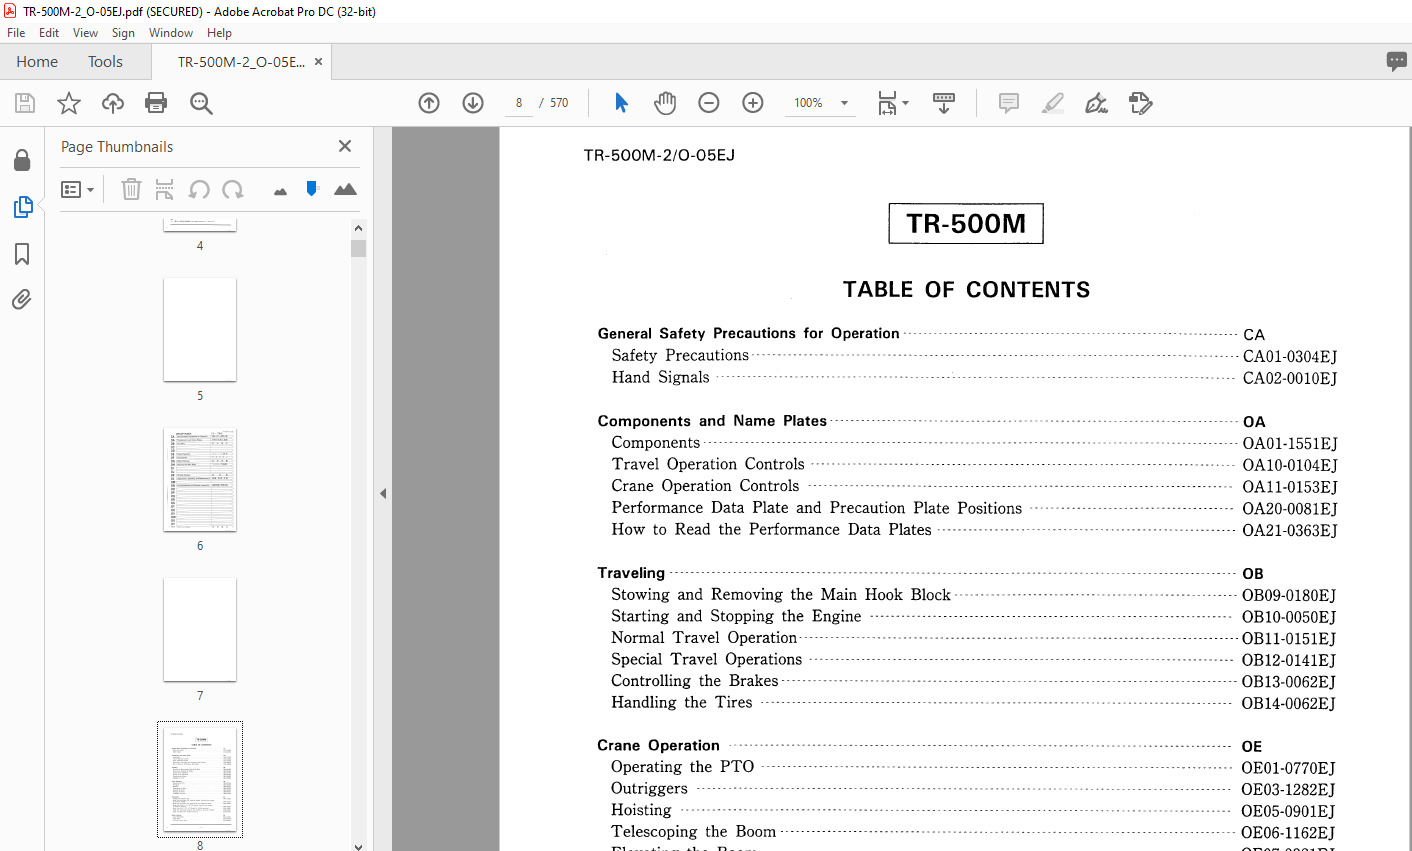Select the arrow Selection tool
The image size is (1412, 851).
[621, 102]
